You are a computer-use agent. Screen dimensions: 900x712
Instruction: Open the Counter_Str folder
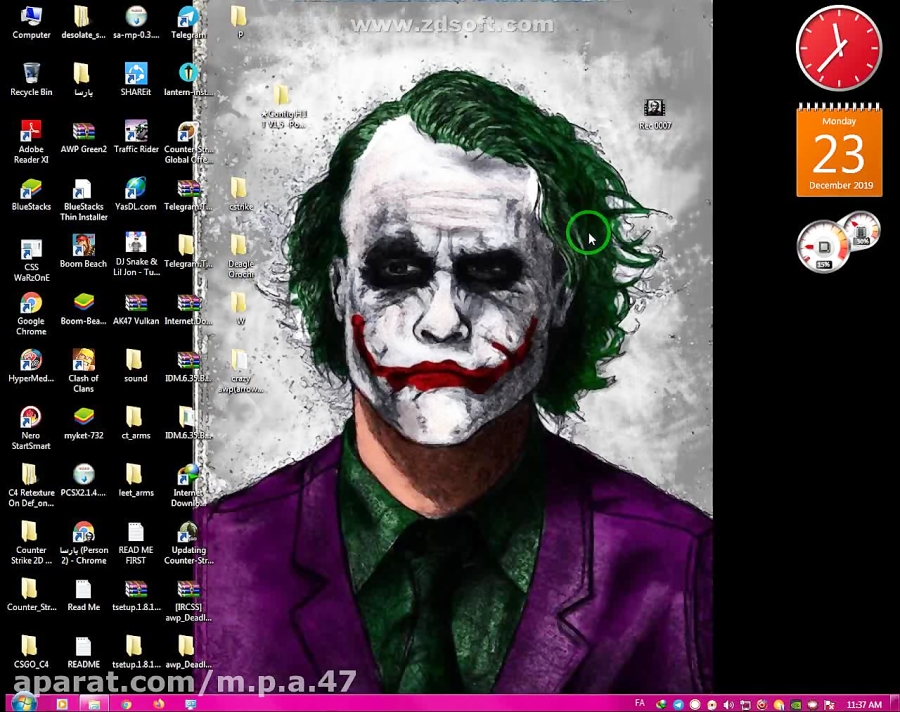pyautogui.click(x=31, y=595)
